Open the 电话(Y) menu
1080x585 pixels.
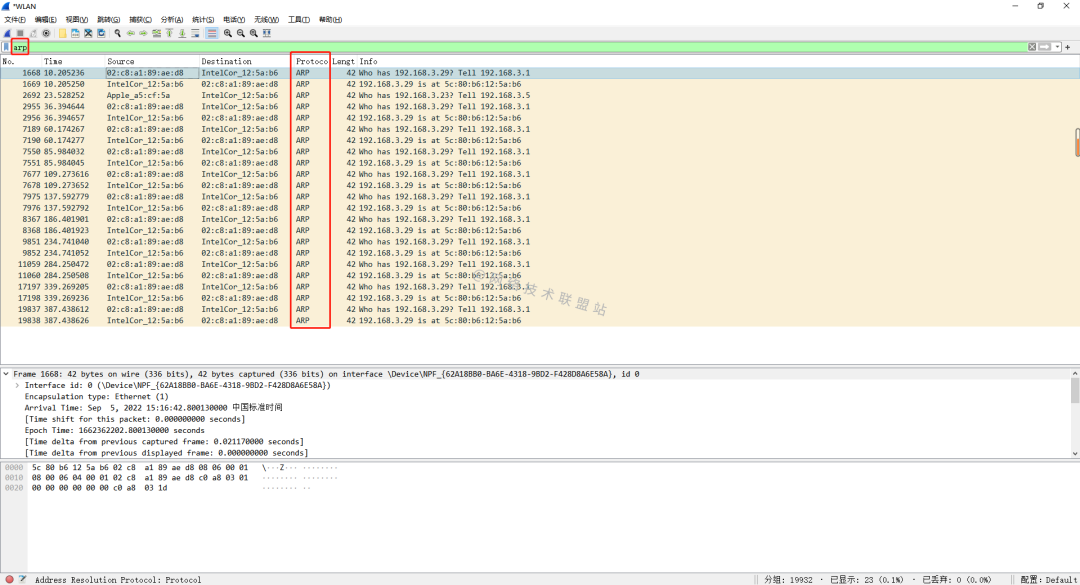point(233,19)
